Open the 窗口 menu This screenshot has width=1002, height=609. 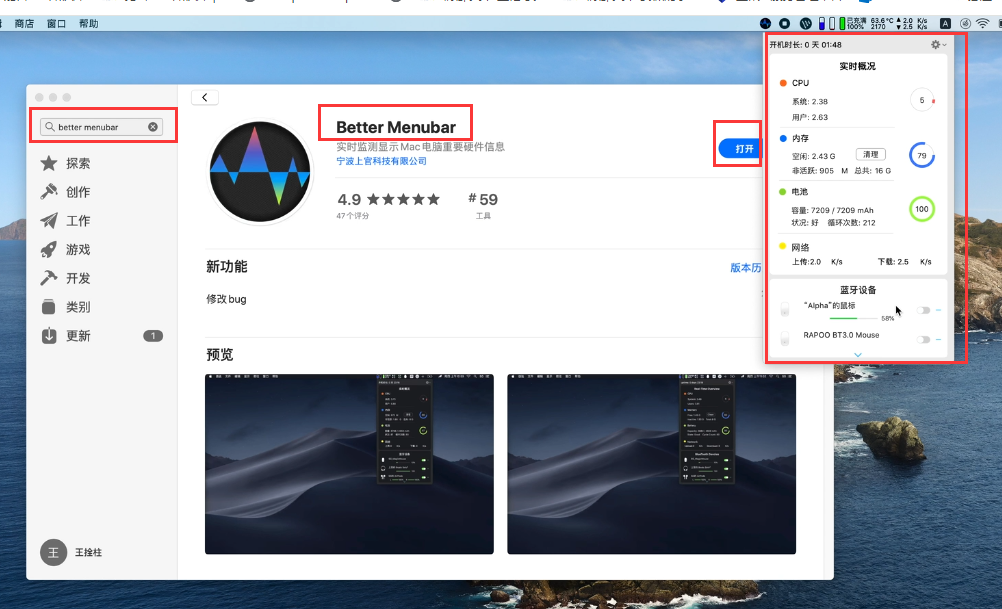pos(56,24)
